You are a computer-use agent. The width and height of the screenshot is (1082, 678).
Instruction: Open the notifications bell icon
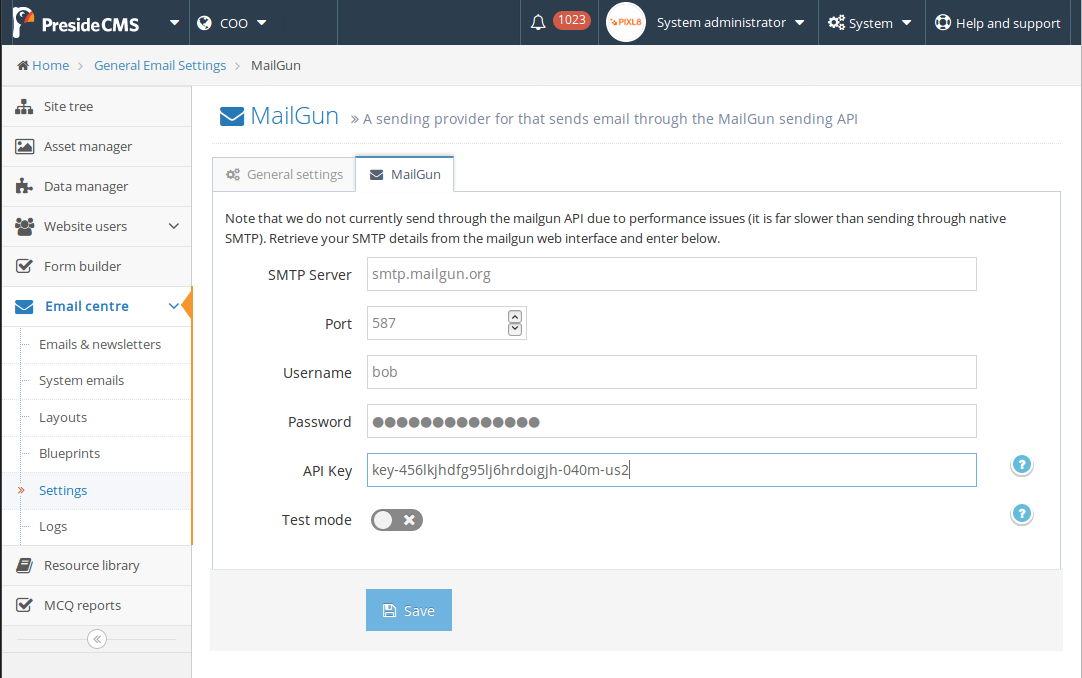[538, 23]
